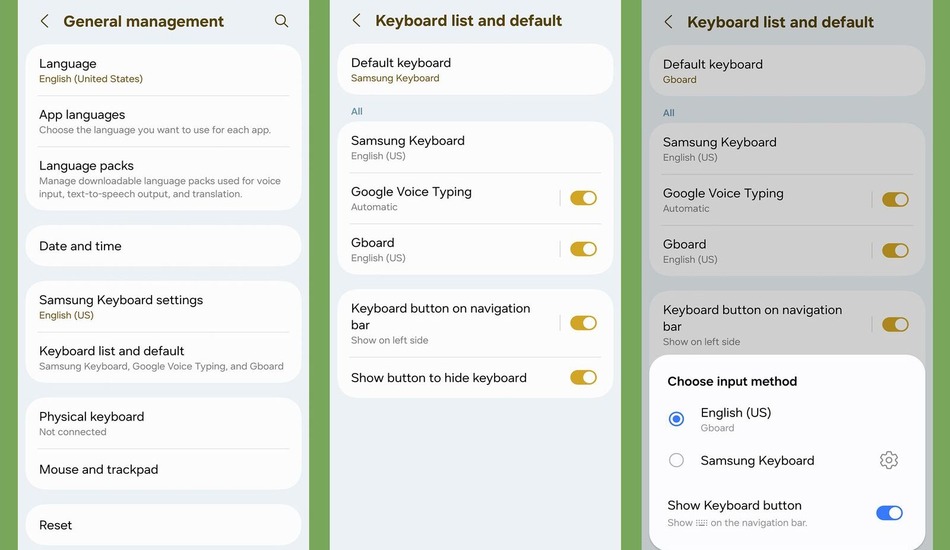
Task: Open Physical keyboard settings
Action: tap(162, 423)
